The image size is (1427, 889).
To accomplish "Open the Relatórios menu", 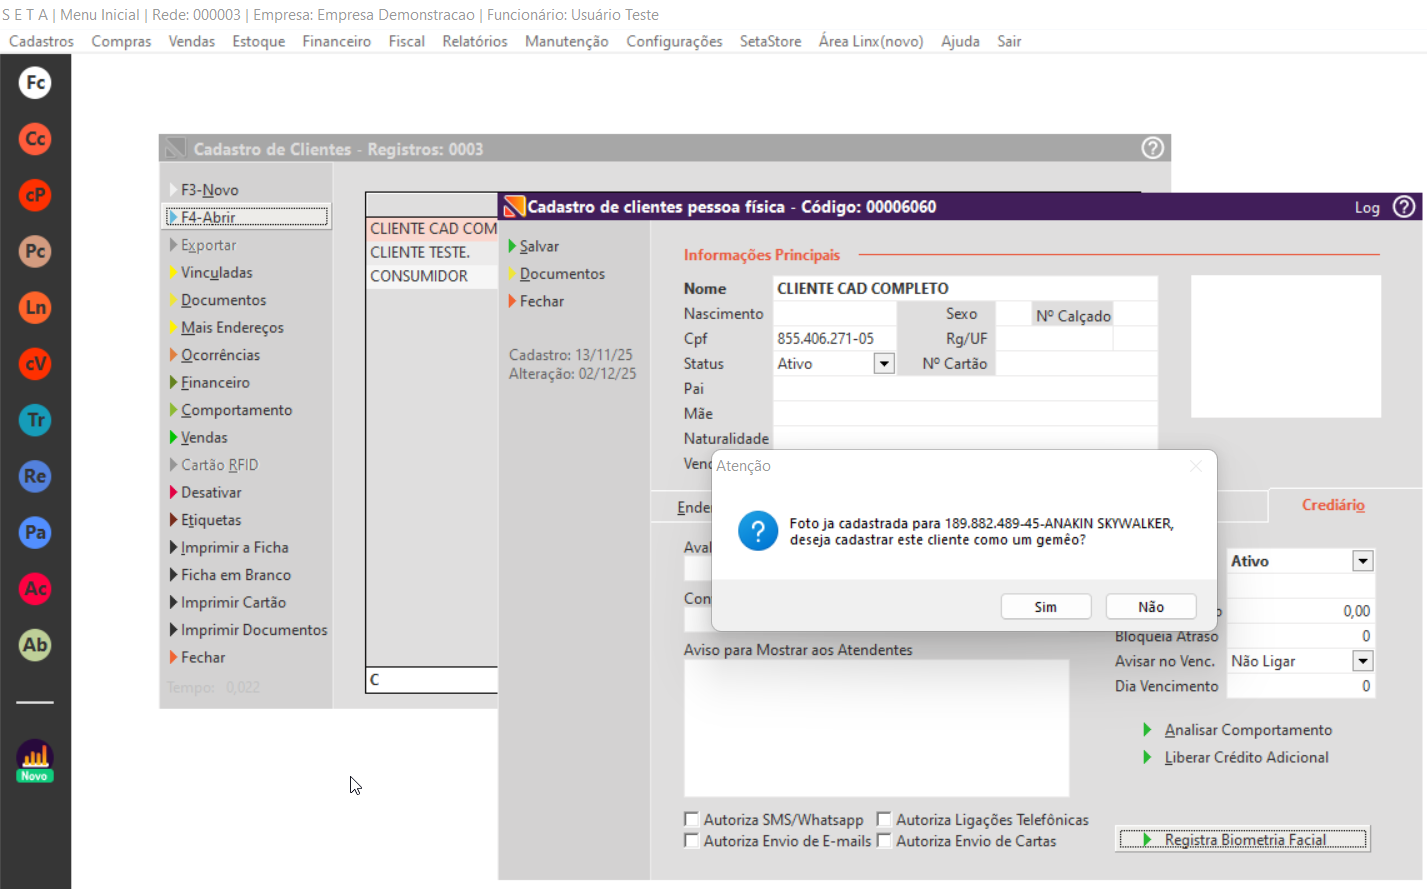I will [475, 41].
